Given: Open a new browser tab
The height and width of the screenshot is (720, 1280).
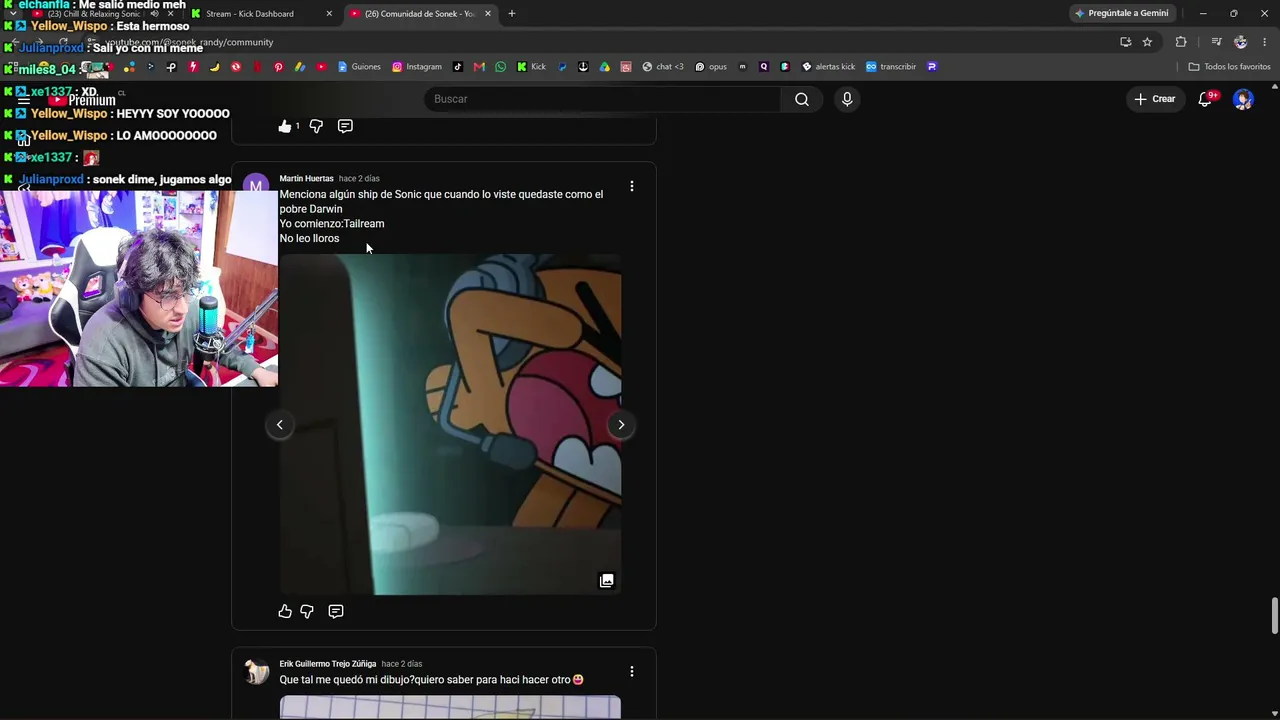Looking at the screenshot, I should click(x=512, y=14).
